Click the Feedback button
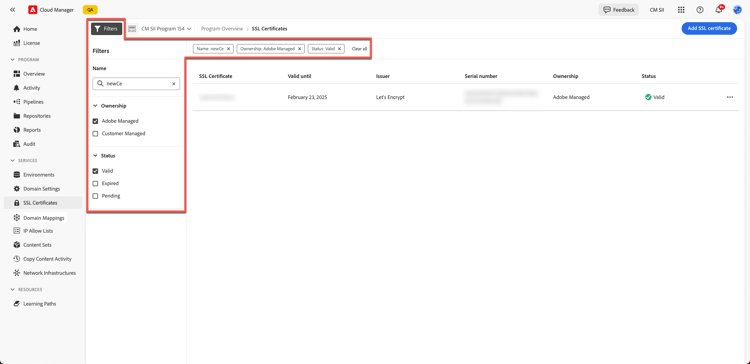Screen dimensions: 750x364 tap(618, 10)
